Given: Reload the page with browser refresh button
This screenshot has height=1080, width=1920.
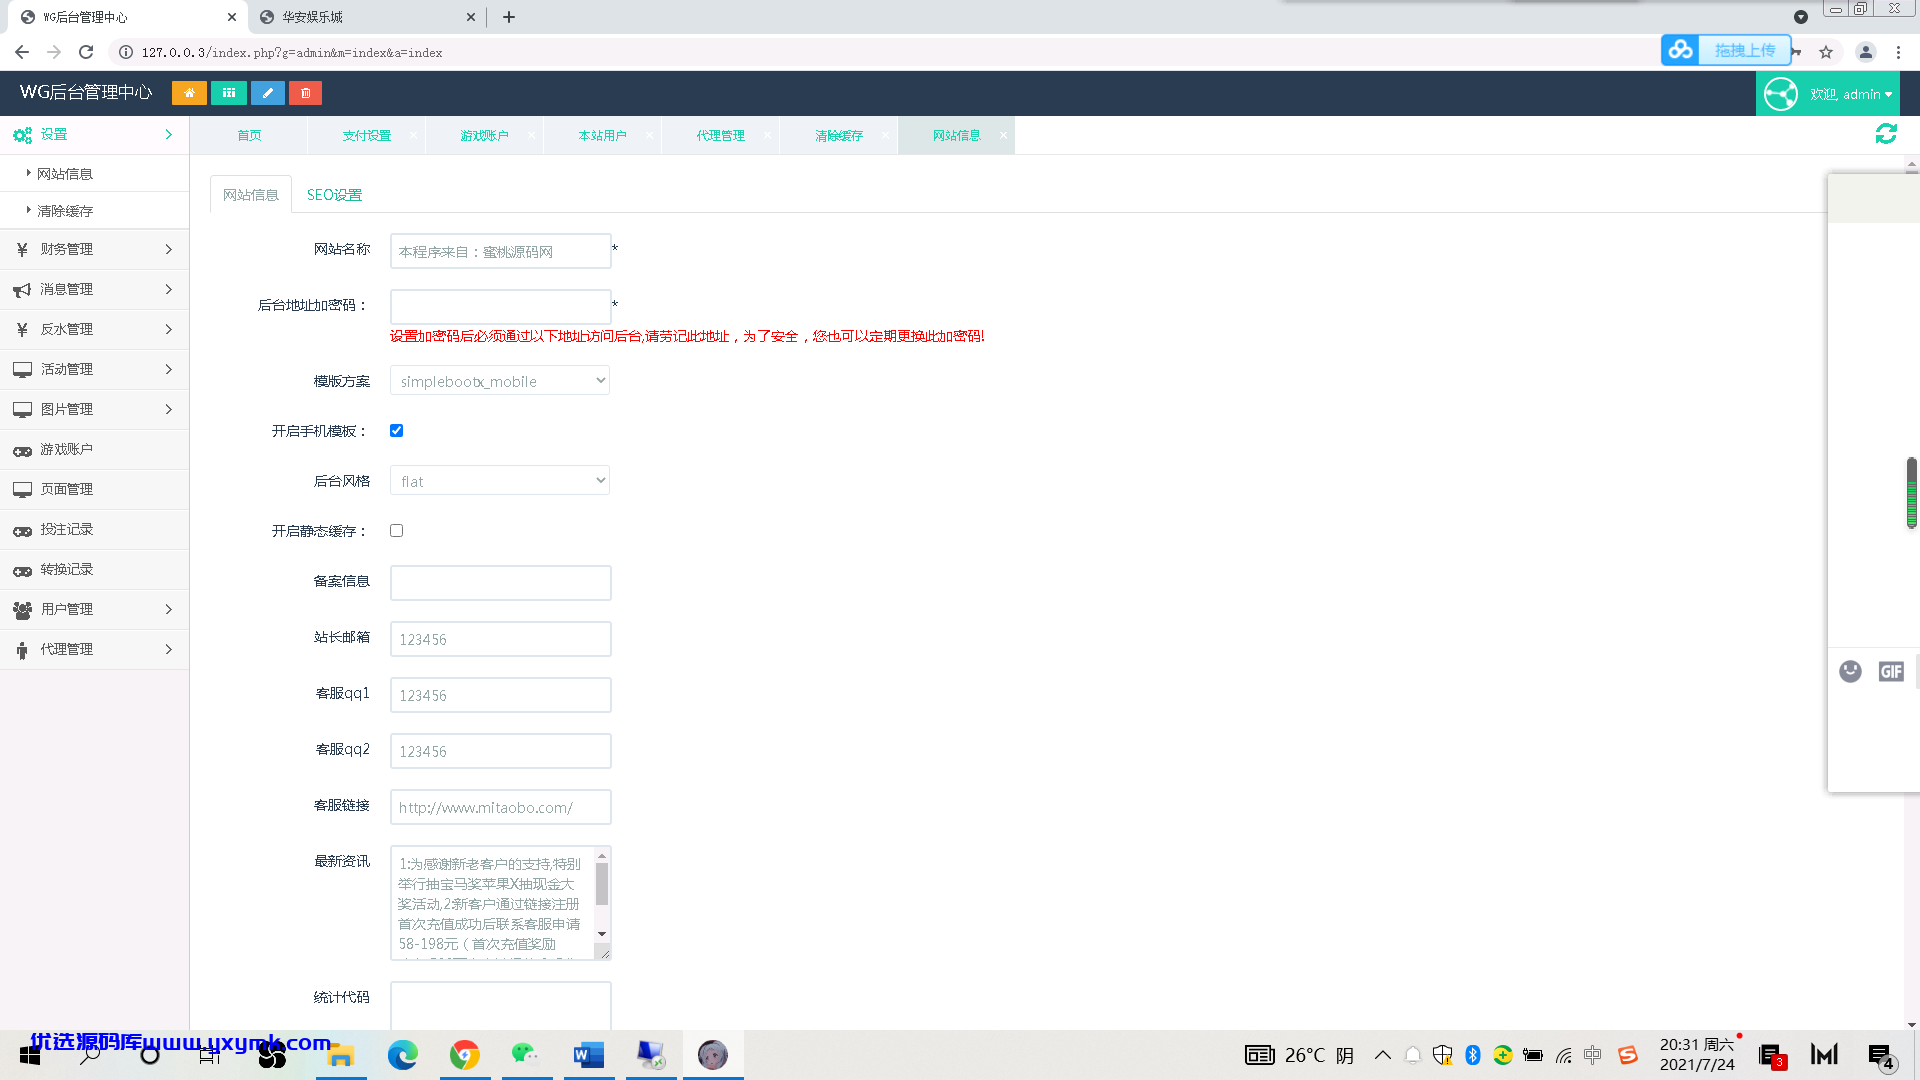Looking at the screenshot, I should pyautogui.click(x=86, y=52).
